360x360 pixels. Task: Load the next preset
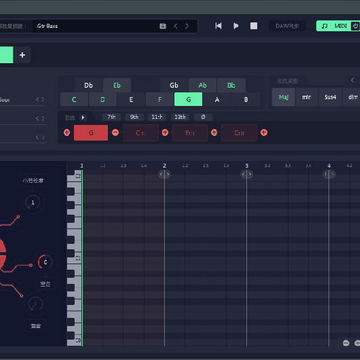[187, 26]
